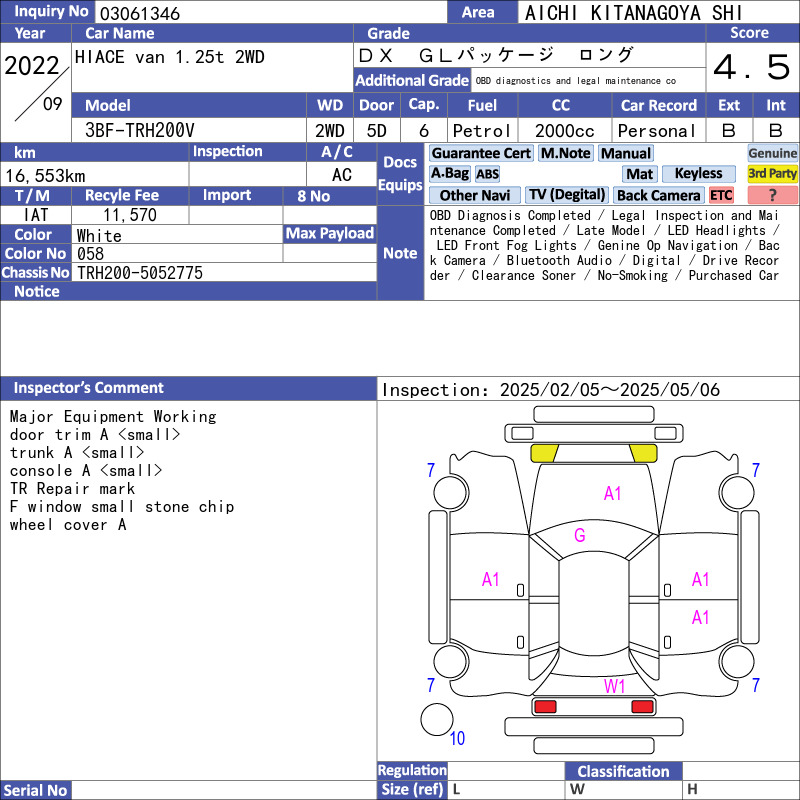Click the number 10 beside the spare tire
800x800 pixels.
coord(457,739)
